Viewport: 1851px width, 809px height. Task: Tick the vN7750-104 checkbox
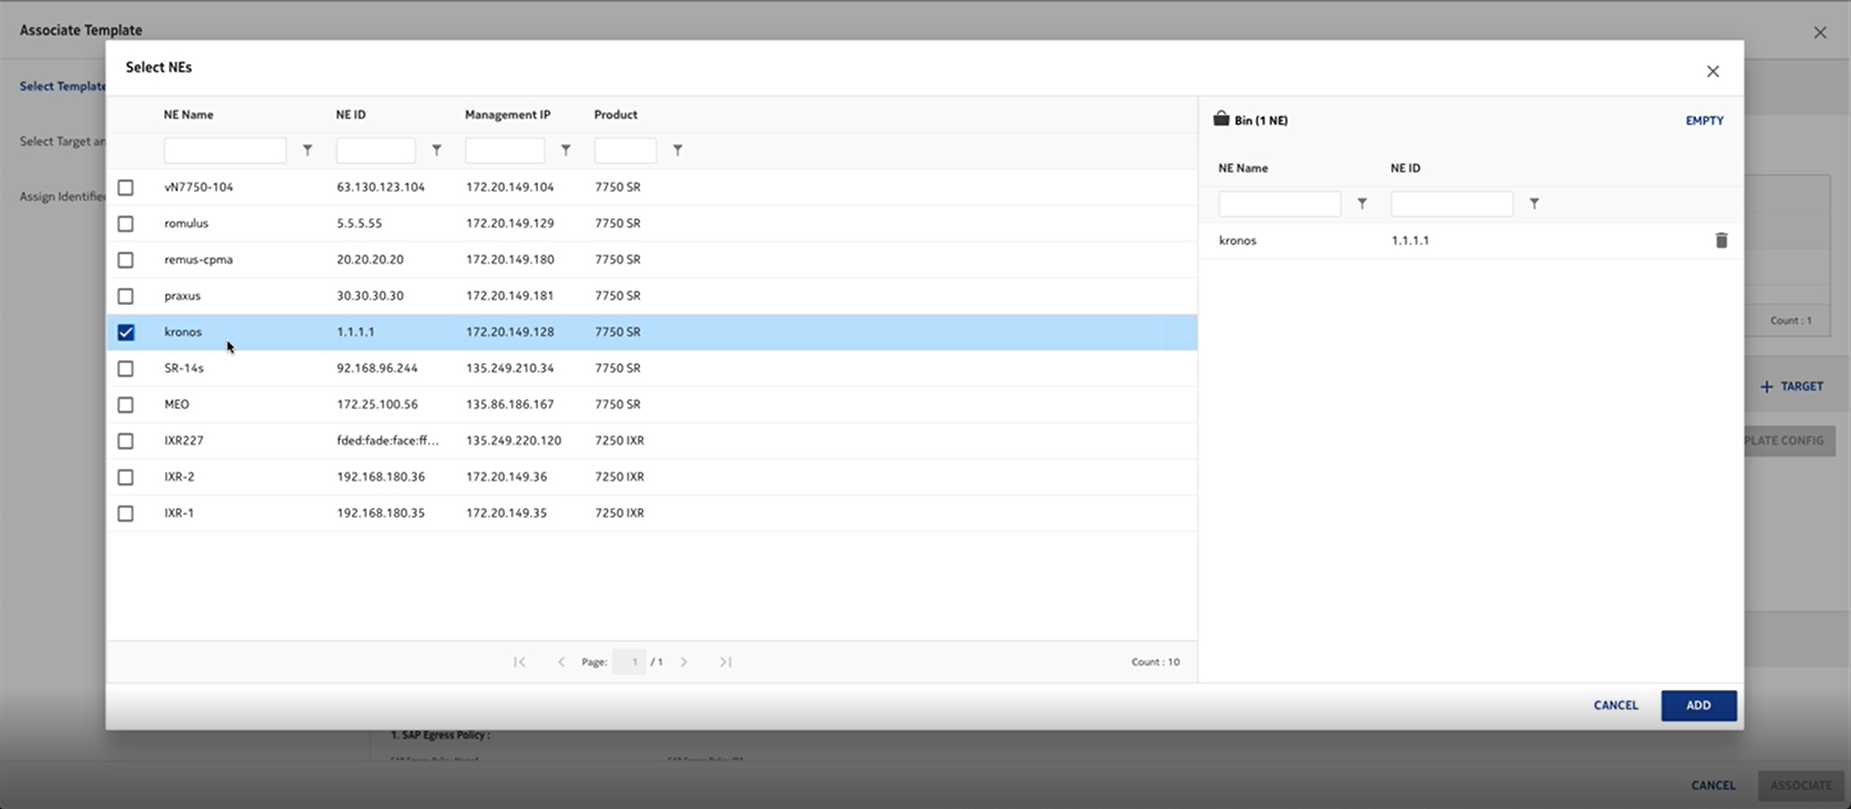point(126,188)
